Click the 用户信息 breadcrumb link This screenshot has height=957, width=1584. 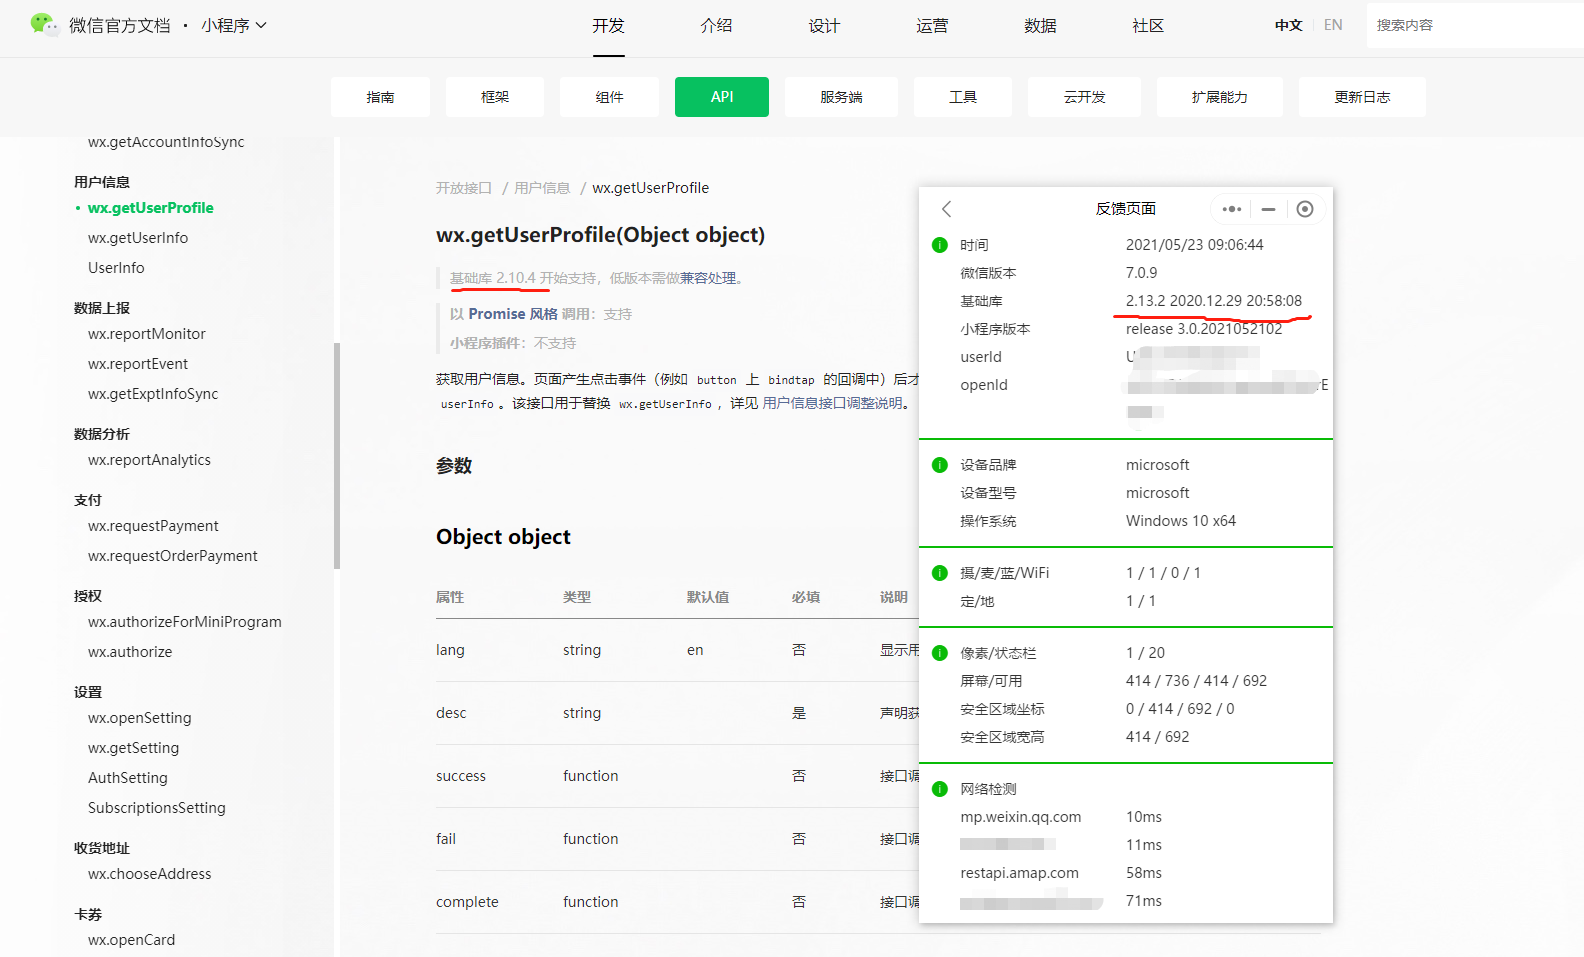click(542, 188)
